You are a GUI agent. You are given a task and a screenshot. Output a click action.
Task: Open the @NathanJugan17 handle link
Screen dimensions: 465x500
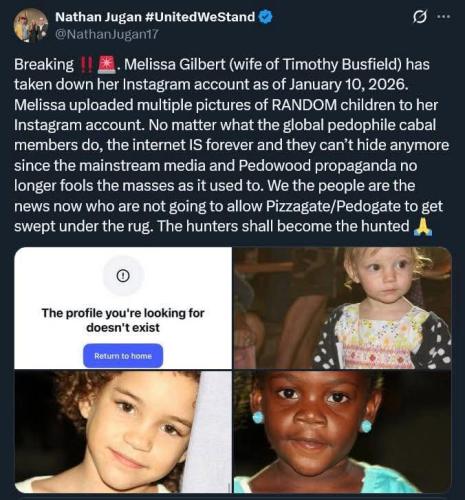[x=107, y=34]
